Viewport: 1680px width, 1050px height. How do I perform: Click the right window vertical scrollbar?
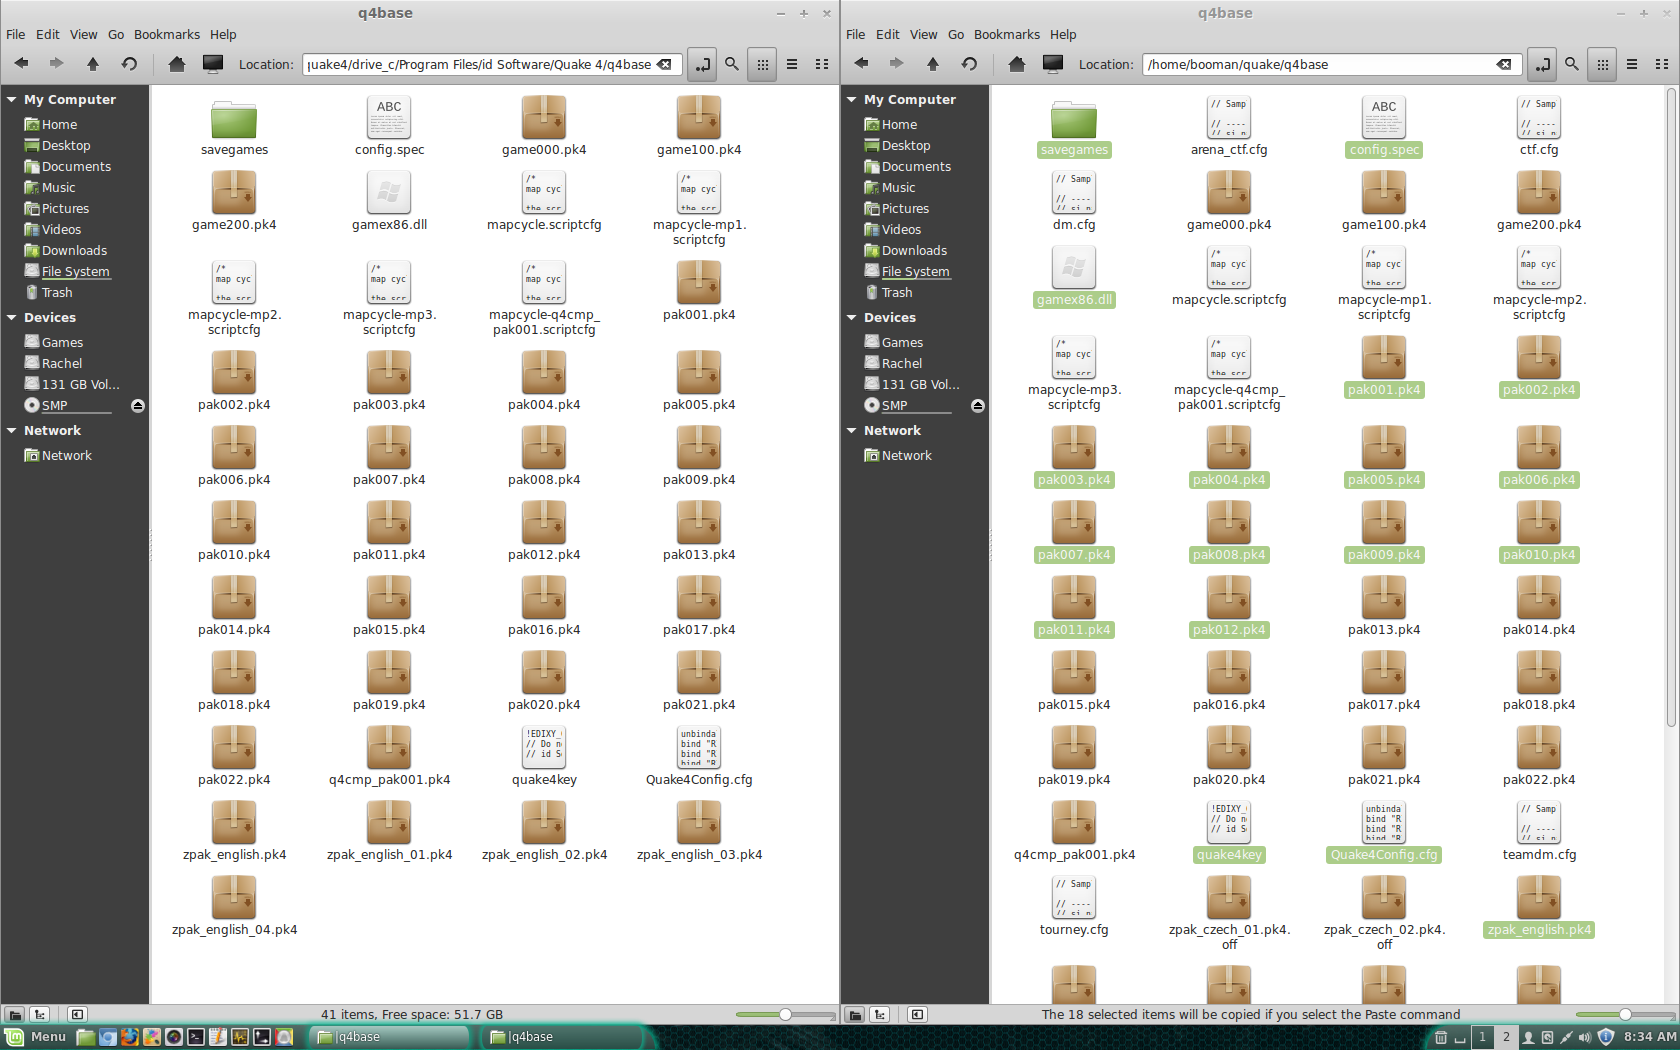1671,408
